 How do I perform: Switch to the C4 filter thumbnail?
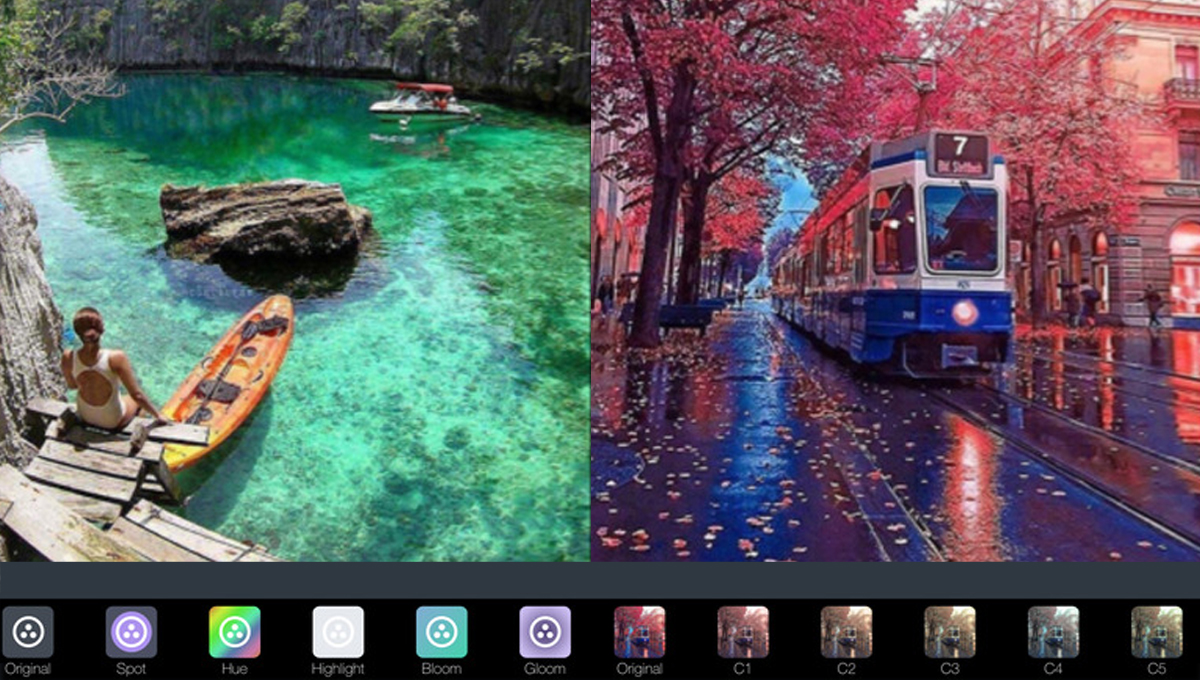[1053, 632]
